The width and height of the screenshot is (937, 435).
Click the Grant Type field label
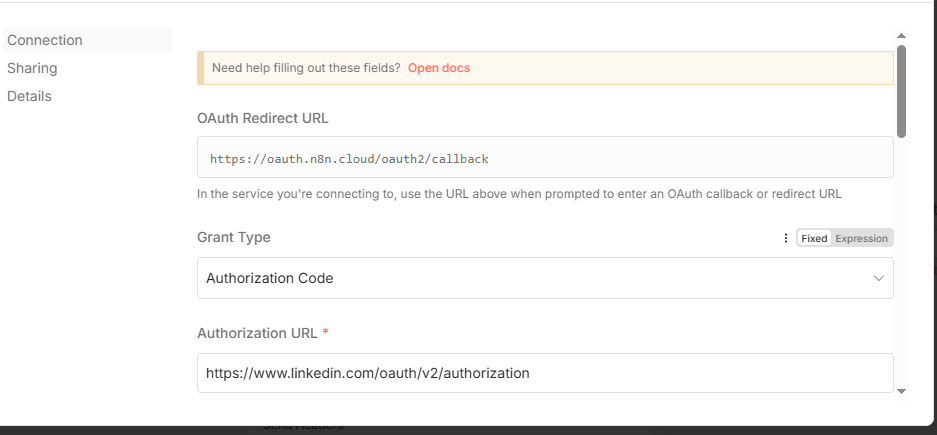tap(234, 237)
